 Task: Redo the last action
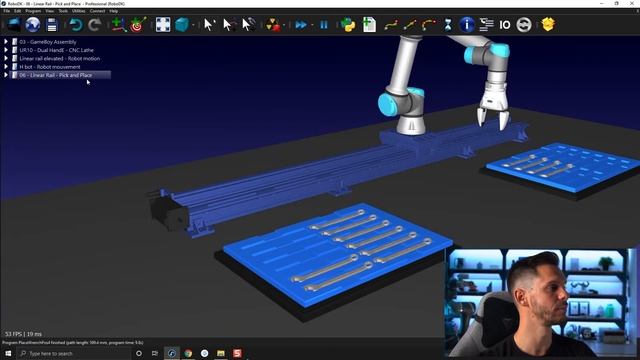point(95,25)
